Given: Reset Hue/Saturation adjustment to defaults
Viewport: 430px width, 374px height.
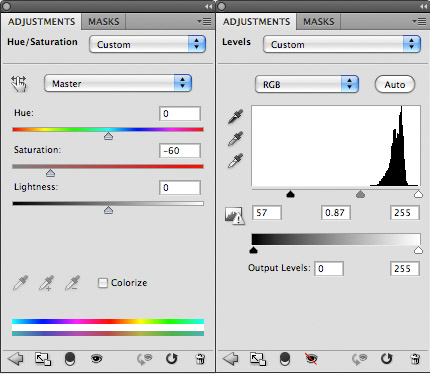Looking at the screenshot, I should tap(172, 359).
